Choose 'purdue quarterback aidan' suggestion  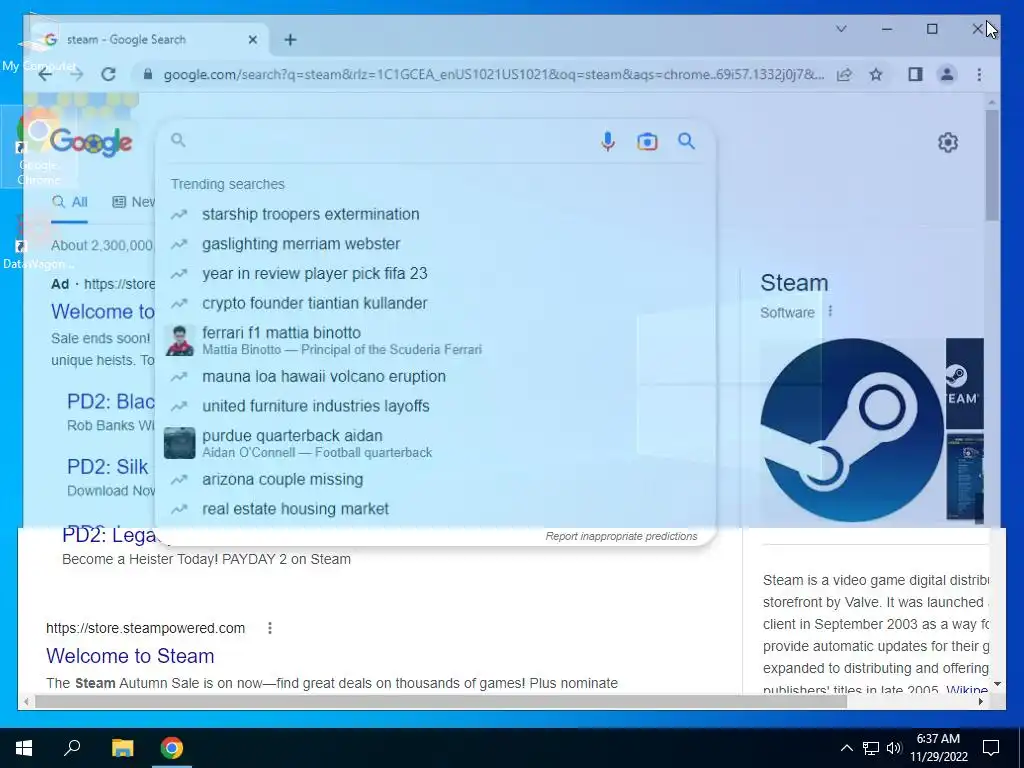pyautogui.click(x=436, y=443)
